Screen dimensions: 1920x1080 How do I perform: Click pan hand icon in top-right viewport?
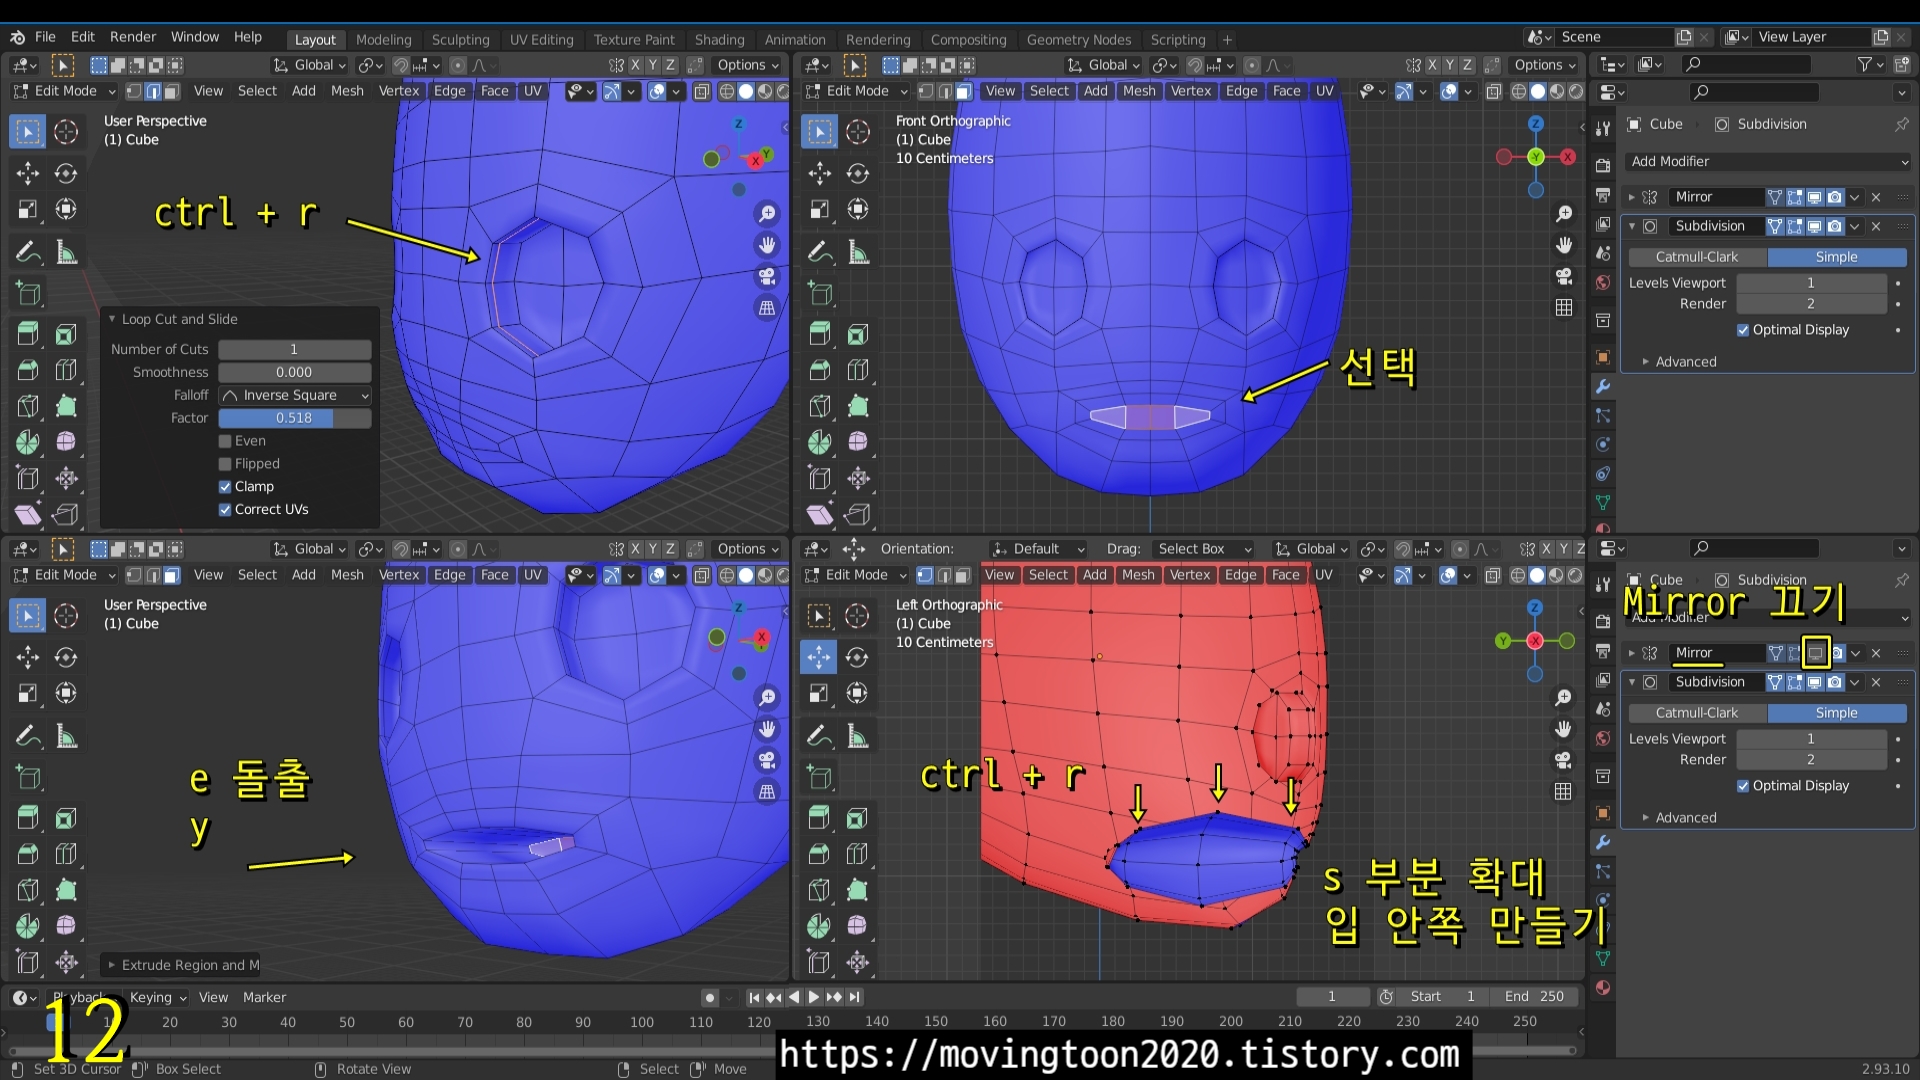[x=1564, y=245]
